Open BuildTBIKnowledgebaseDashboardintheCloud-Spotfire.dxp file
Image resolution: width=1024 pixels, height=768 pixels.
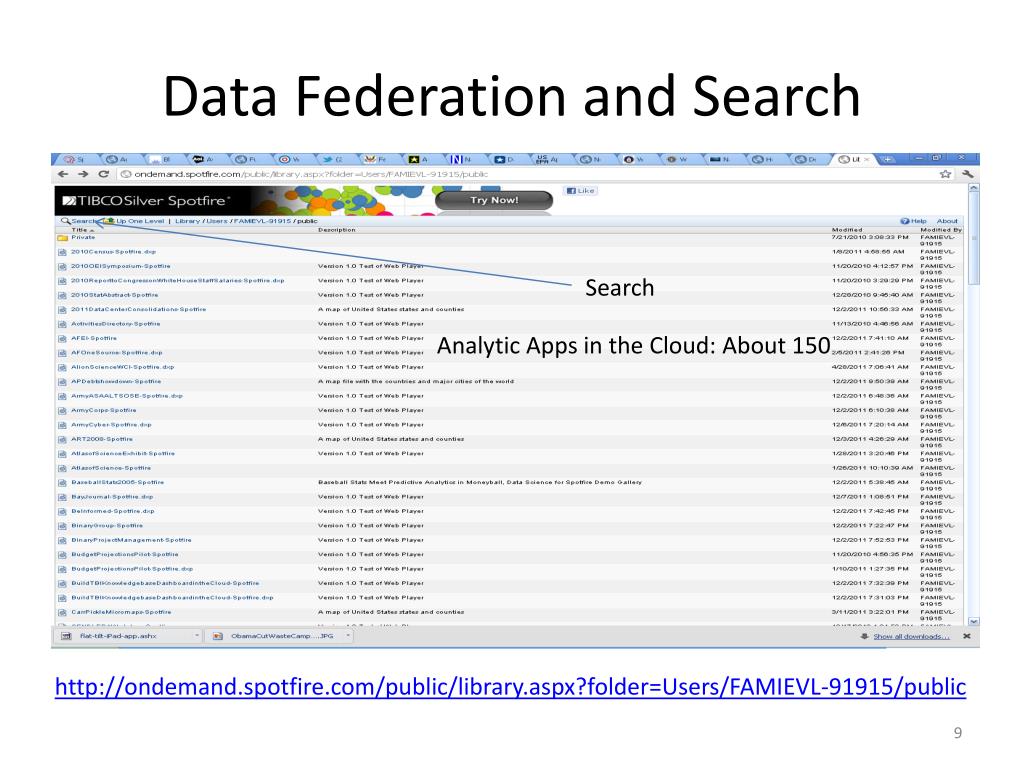coord(172,598)
